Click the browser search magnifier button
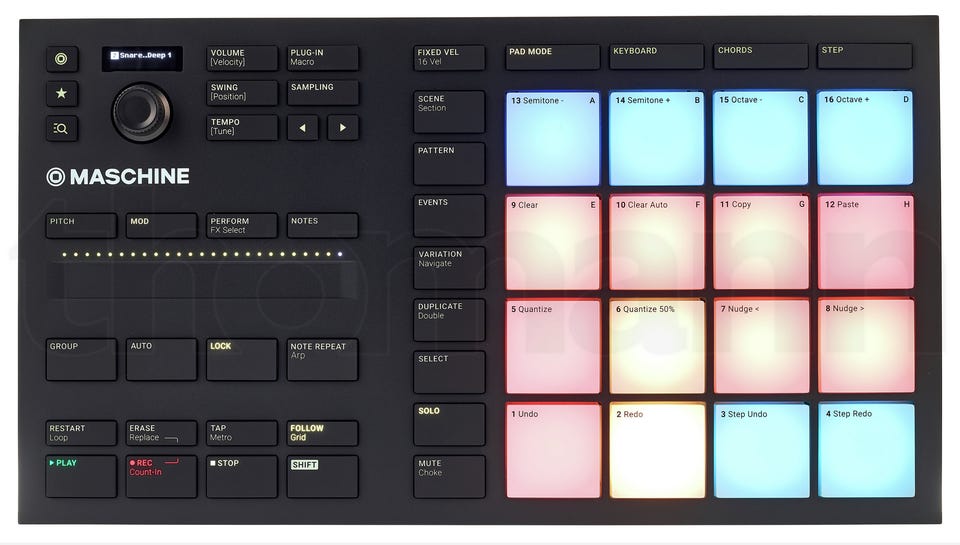Screen dimensions: 960x545 pos(62,129)
